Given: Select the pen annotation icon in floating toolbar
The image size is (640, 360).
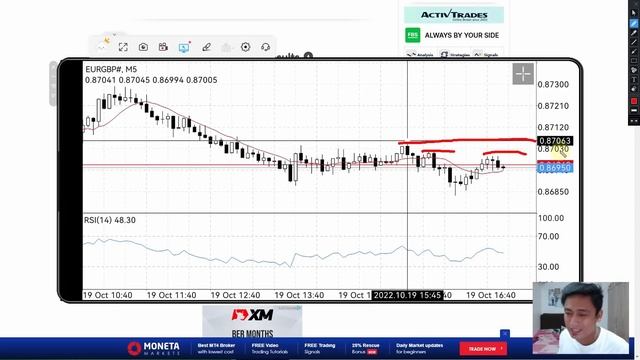Looking at the screenshot, I should [x=206, y=47].
